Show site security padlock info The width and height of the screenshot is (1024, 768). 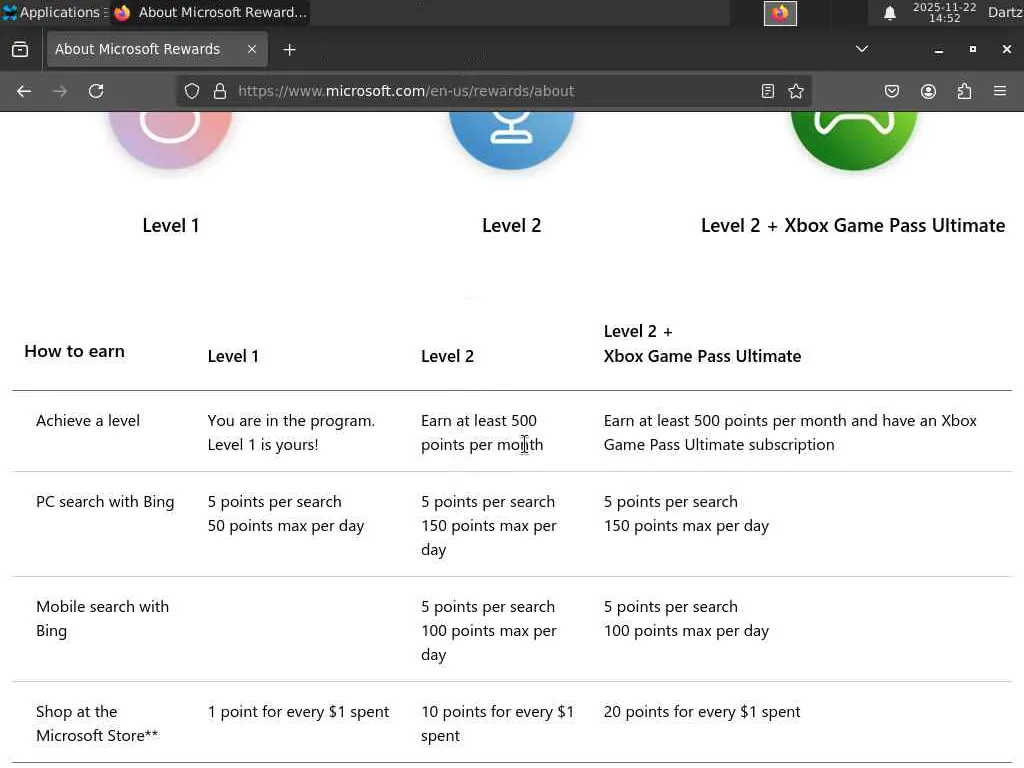pos(220,91)
